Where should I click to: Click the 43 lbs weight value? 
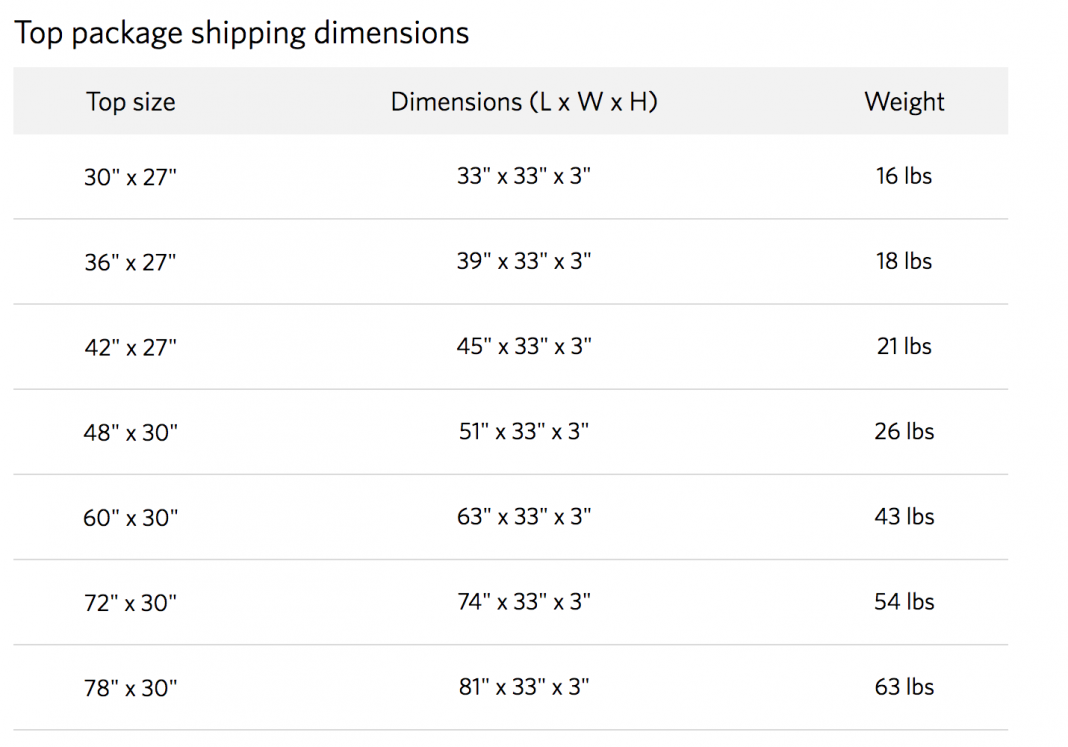pyautogui.click(x=904, y=517)
